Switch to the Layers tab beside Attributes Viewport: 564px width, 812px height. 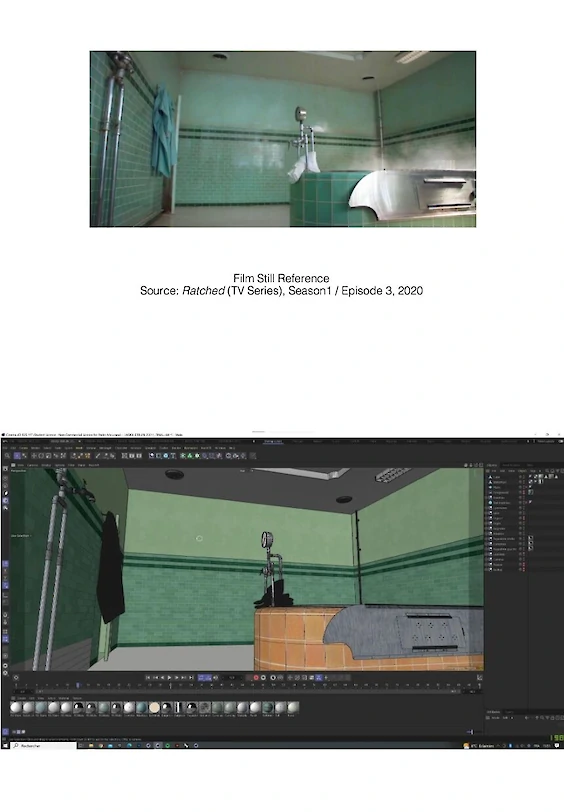(509, 712)
